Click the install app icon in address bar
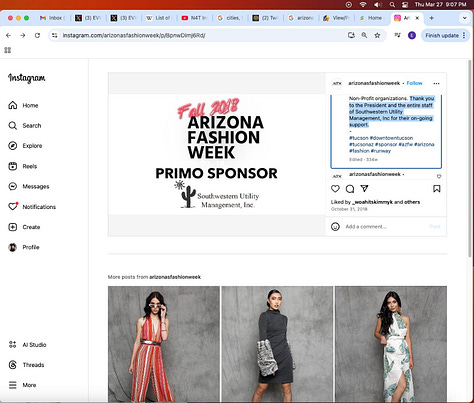 click(351, 35)
